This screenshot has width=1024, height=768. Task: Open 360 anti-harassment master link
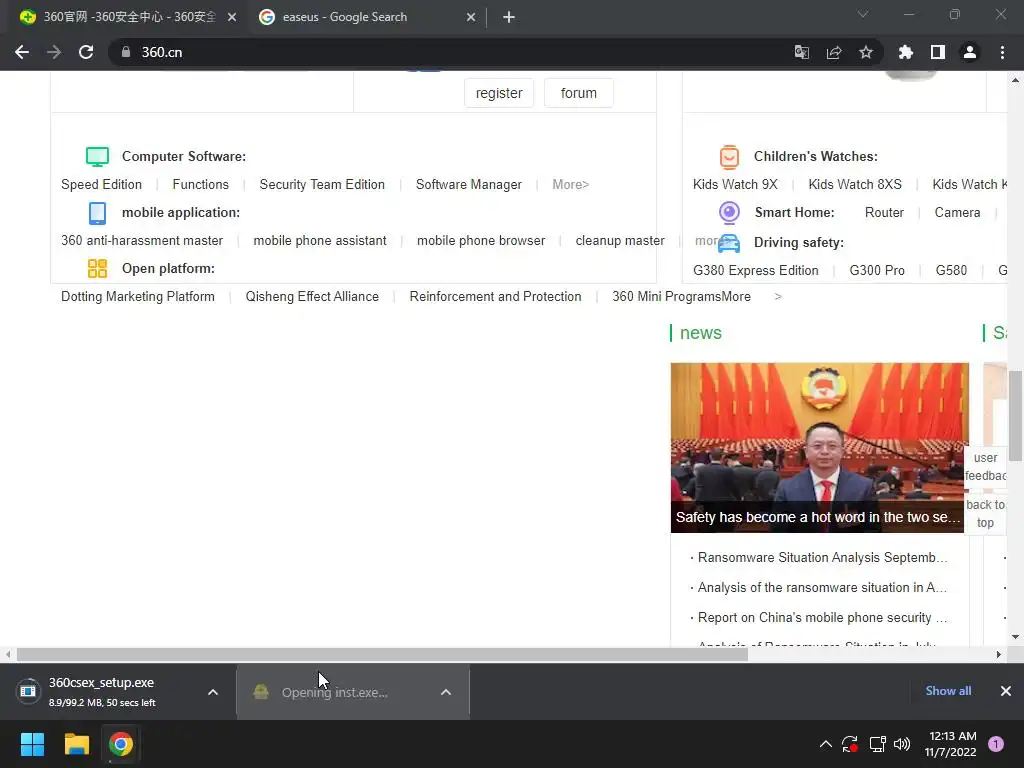142,241
